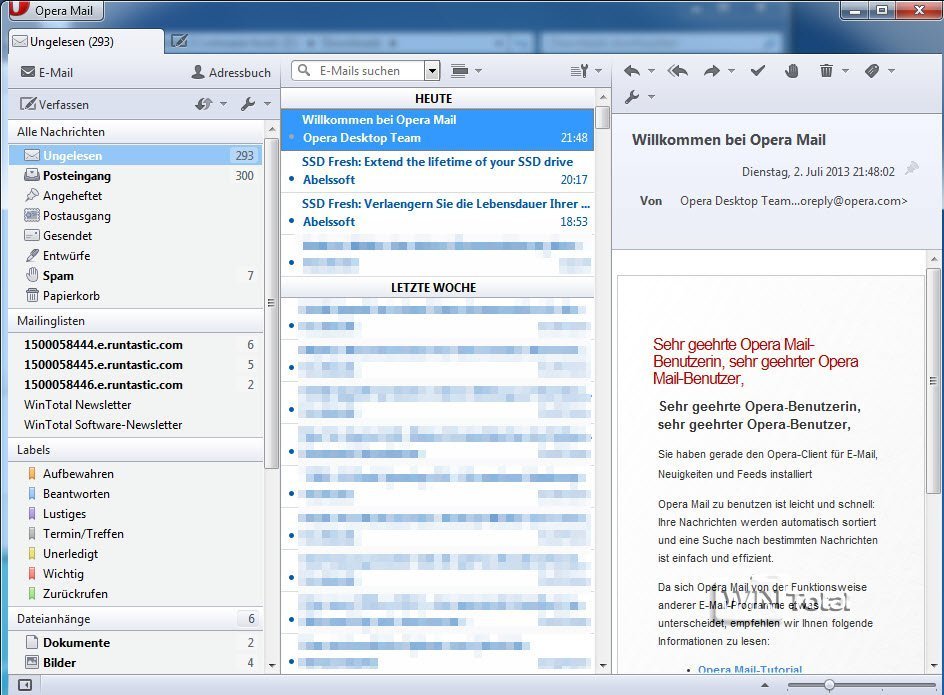Image resolution: width=944 pixels, height=695 pixels.
Task: Toggle unread dot on SSD Fresh 20:17 email
Action: click(x=291, y=180)
